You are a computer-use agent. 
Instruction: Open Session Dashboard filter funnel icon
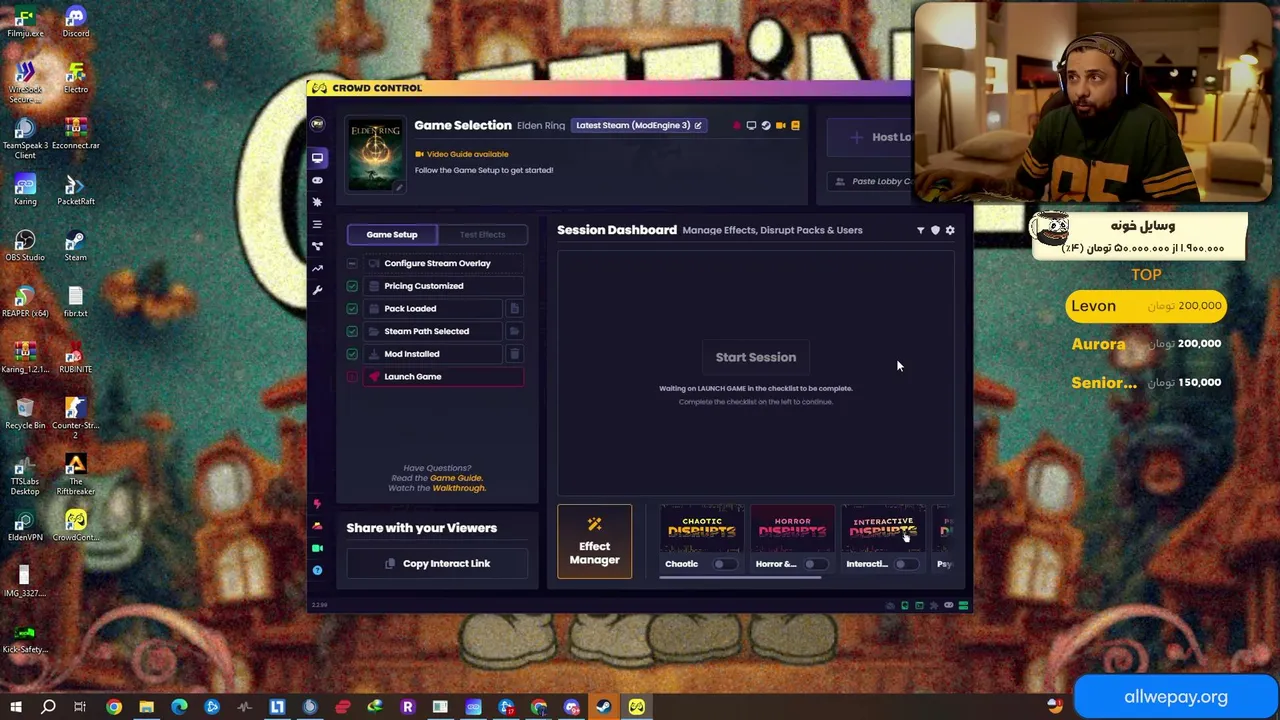click(920, 230)
